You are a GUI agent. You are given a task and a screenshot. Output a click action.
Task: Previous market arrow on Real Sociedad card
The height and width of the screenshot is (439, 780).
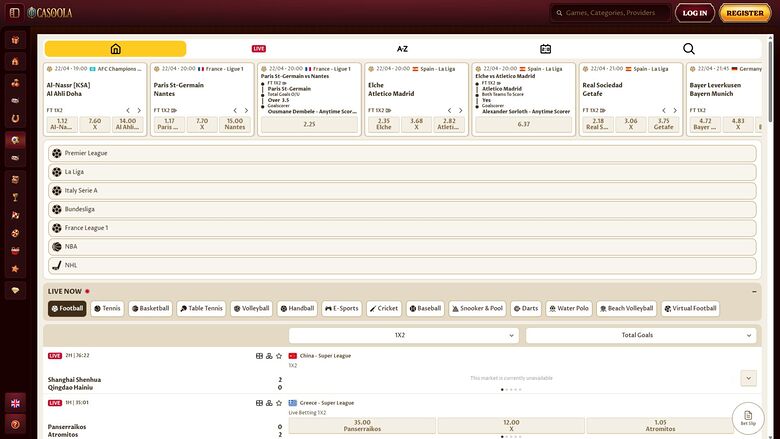pos(664,110)
